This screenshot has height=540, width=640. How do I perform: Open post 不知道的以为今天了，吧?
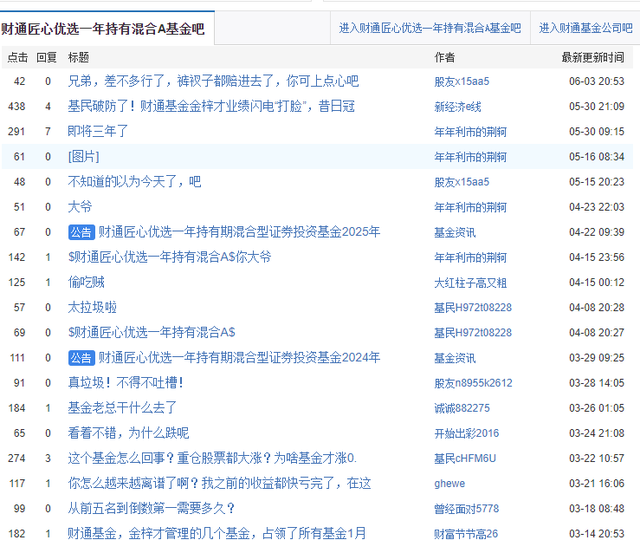click(x=134, y=182)
